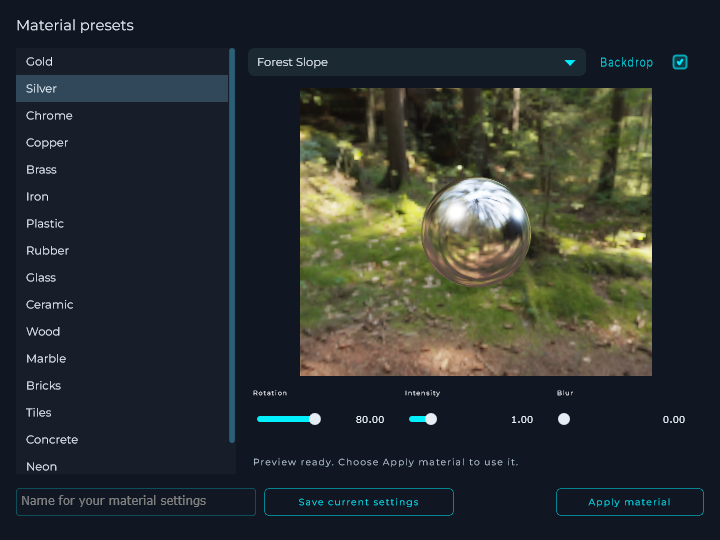Click the Apply material button
This screenshot has height=540, width=720.
coord(630,502)
